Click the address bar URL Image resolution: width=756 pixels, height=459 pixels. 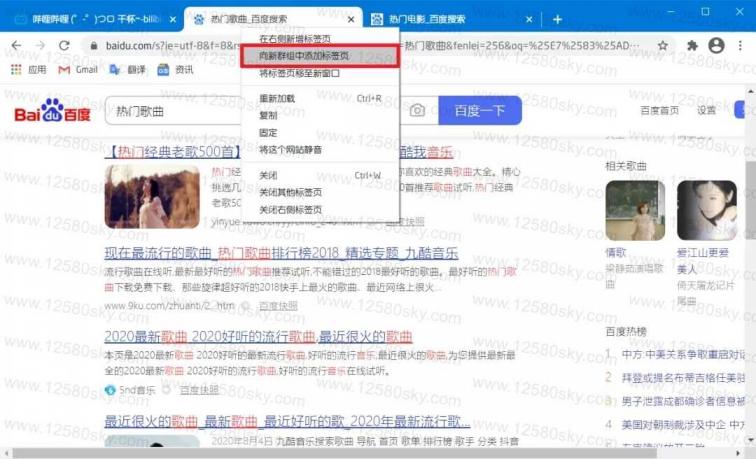click(x=371, y=46)
